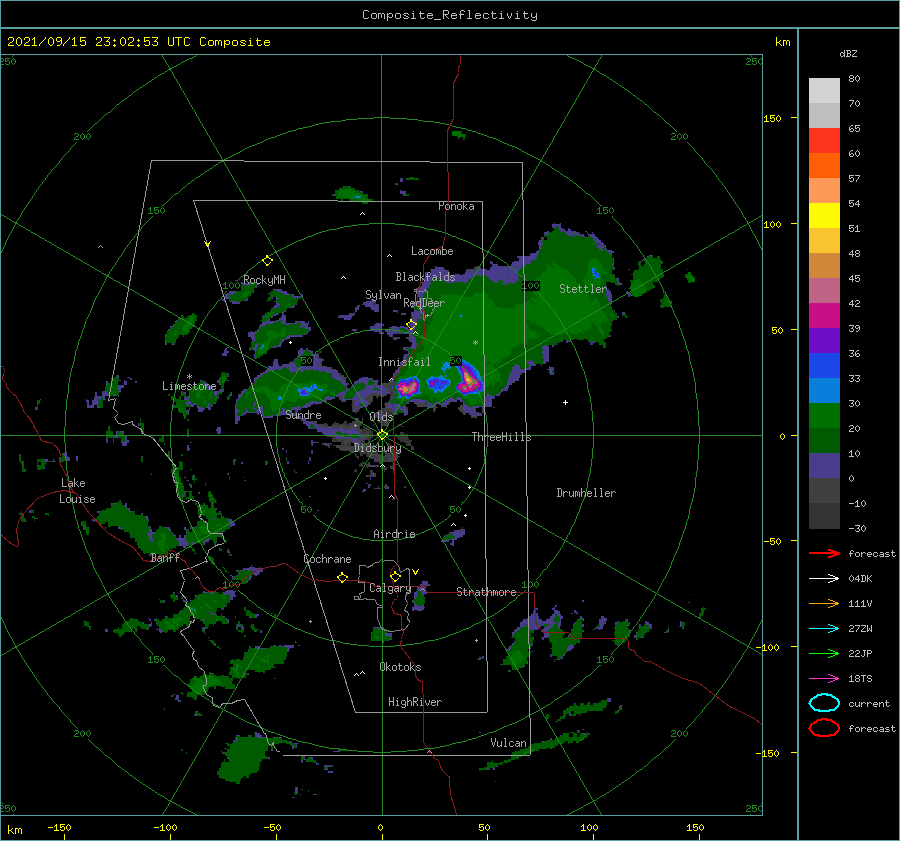This screenshot has height=841, width=900.
Task: Click yellow marker near RockyMH
Action: pos(267,261)
